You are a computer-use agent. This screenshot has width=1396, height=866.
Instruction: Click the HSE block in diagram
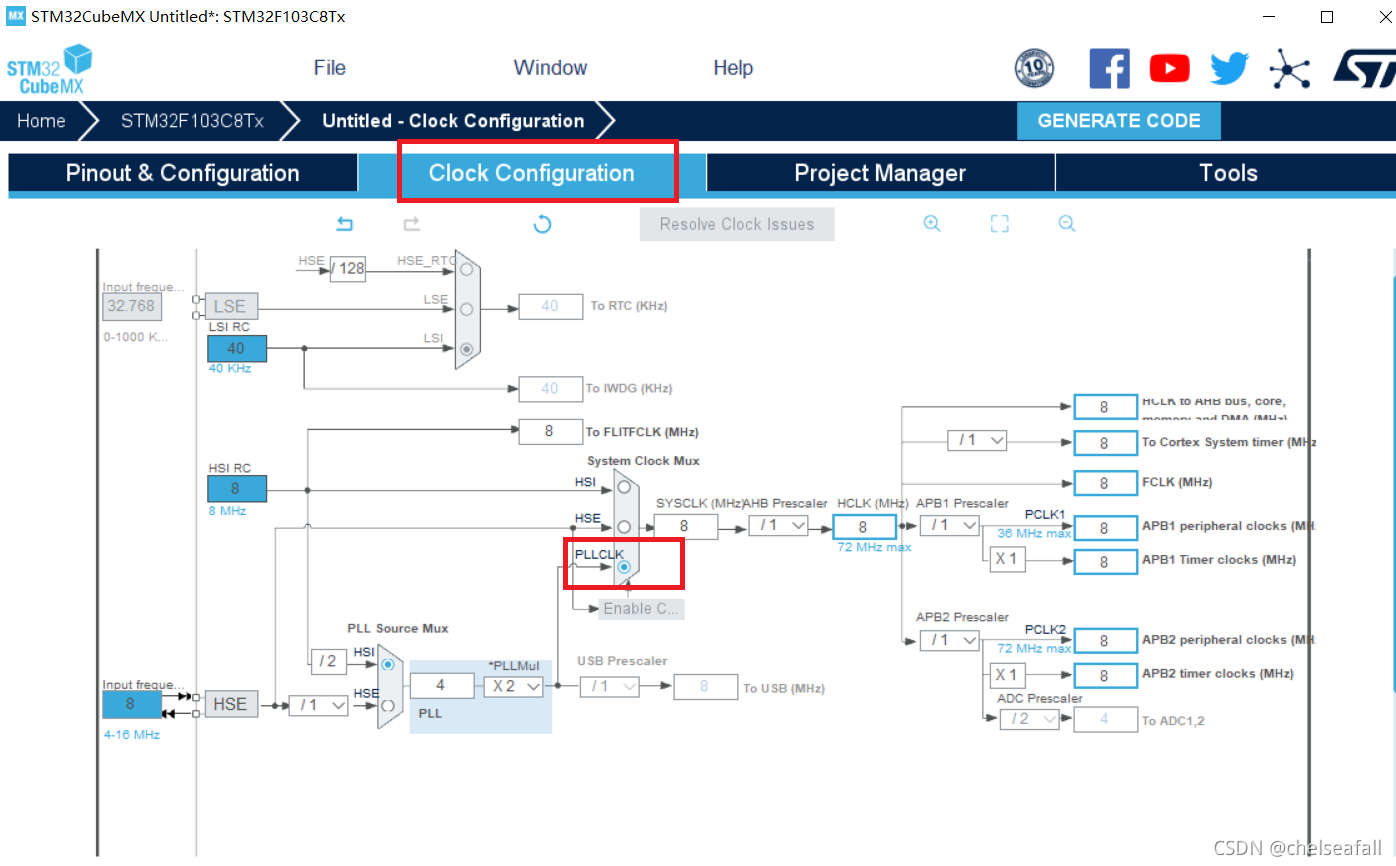[x=231, y=704]
